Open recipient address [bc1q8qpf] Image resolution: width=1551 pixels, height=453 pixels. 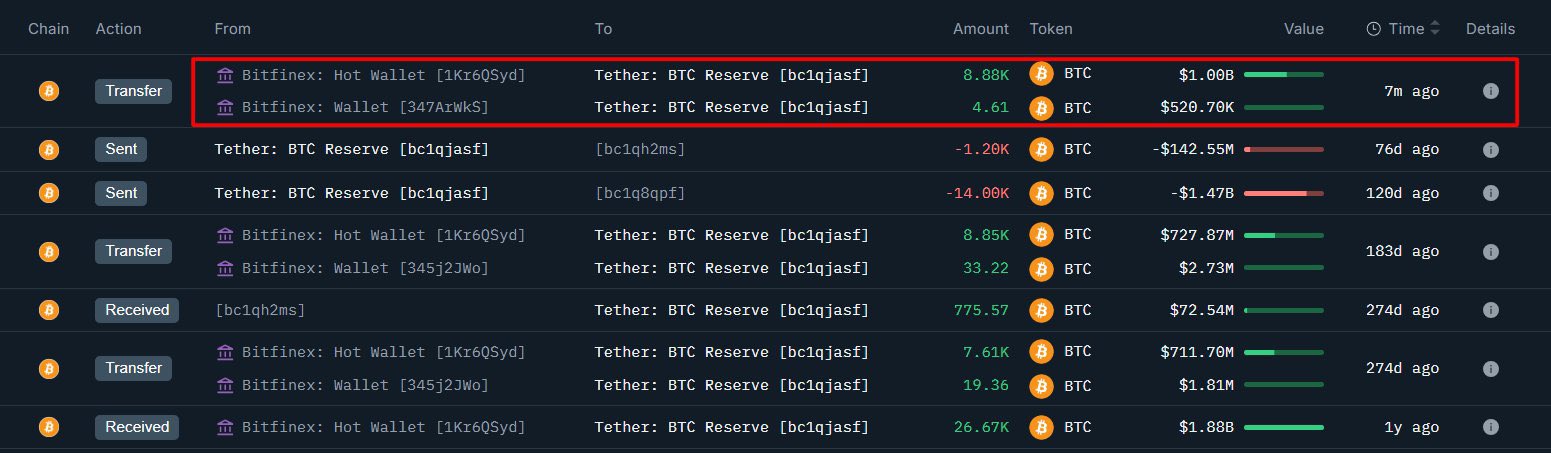pos(640,193)
